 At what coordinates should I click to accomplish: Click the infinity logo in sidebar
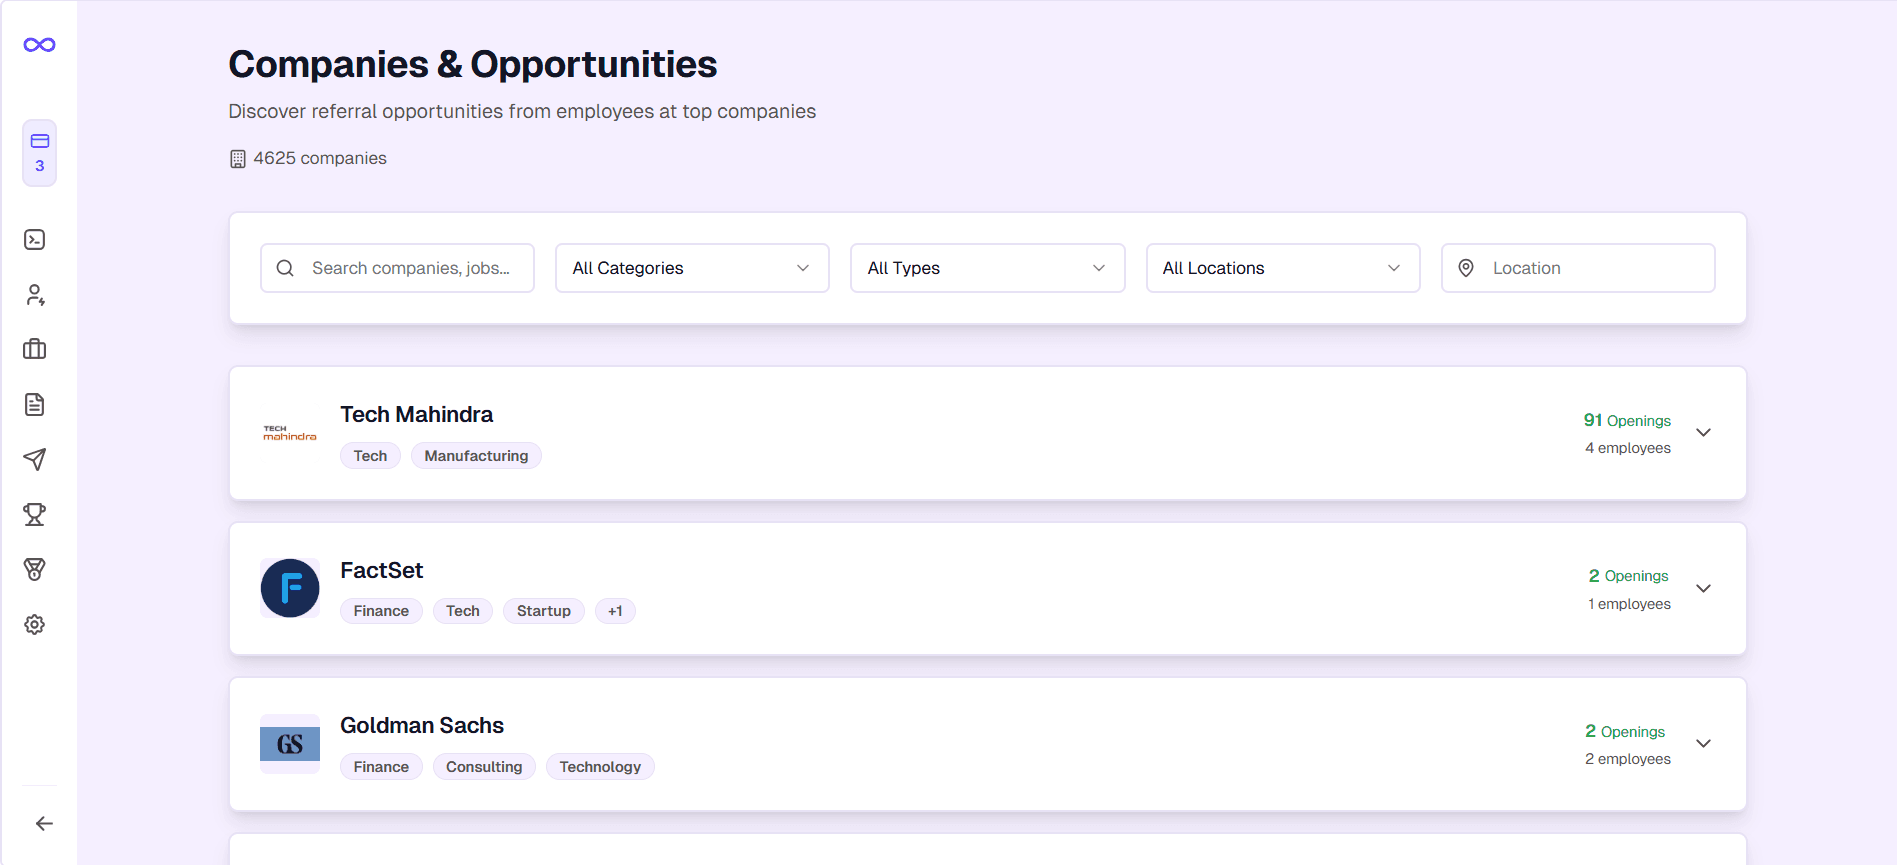coord(39,45)
